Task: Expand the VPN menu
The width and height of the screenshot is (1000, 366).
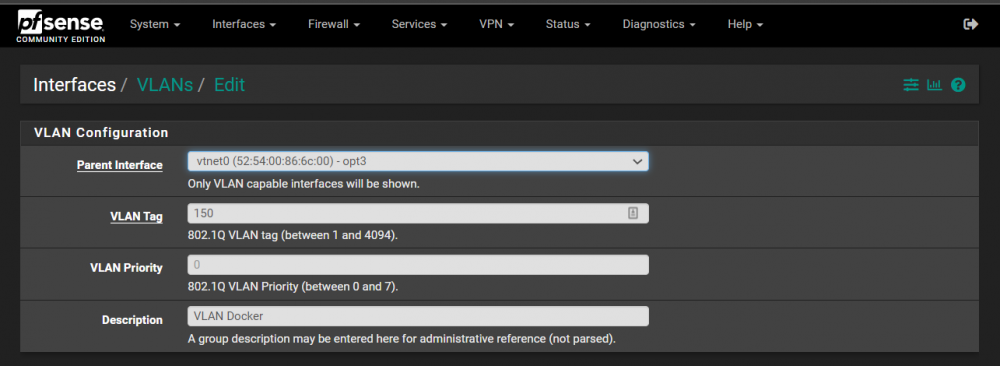Action: click(x=496, y=24)
